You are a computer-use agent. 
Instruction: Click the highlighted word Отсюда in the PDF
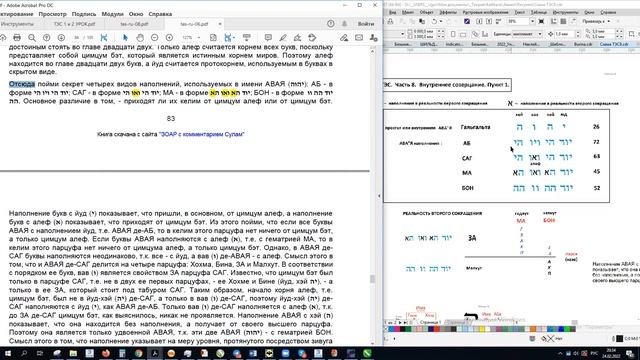[22, 84]
